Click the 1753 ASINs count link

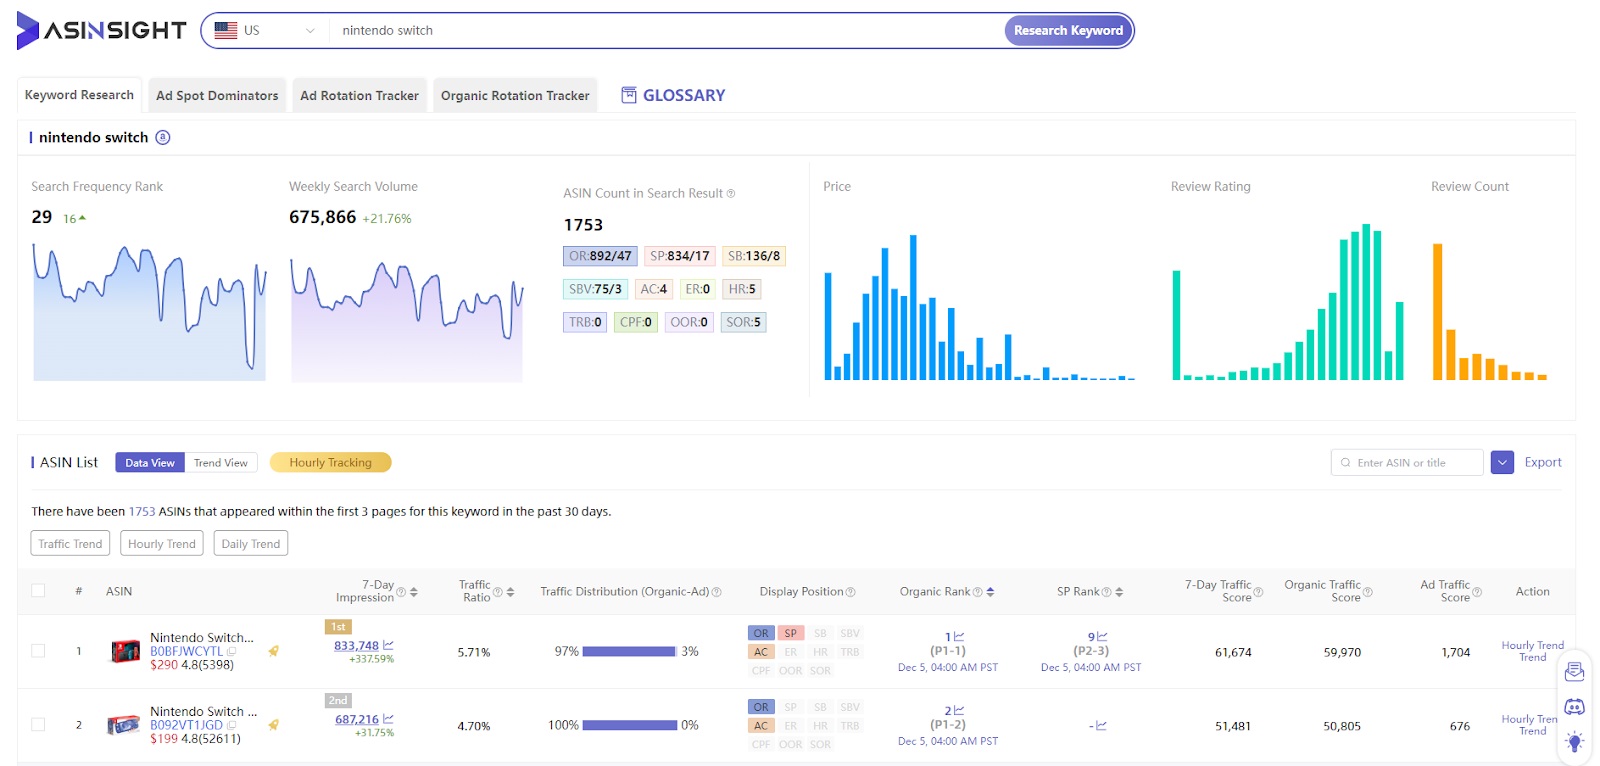[x=142, y=512]
